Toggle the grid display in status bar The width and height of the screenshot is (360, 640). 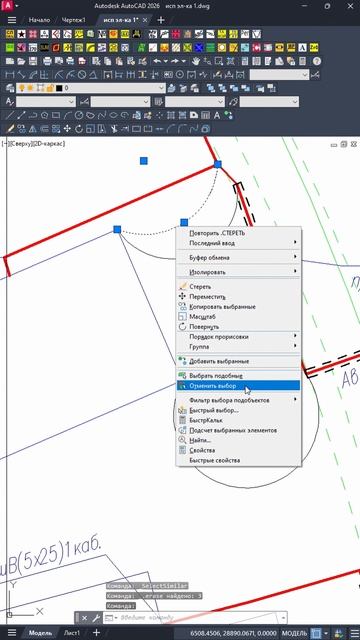(316, 633)
